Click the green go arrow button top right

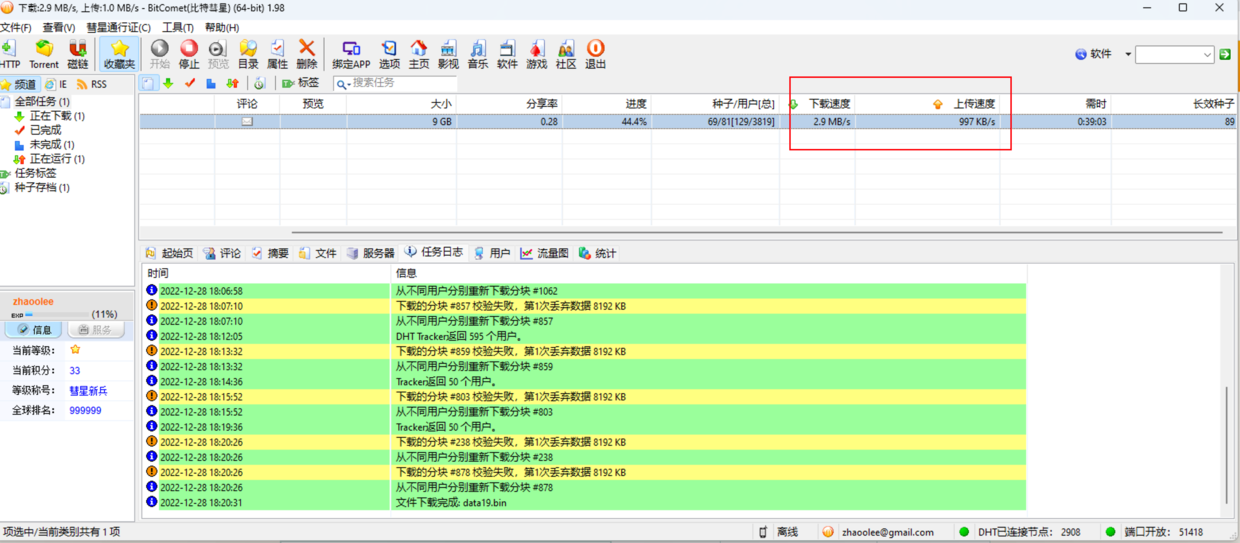(1225, 54)
